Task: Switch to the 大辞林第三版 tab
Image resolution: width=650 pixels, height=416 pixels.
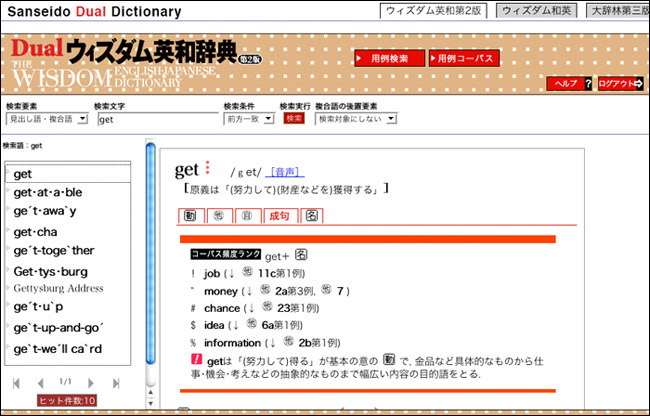Action: tap(618, 11)
